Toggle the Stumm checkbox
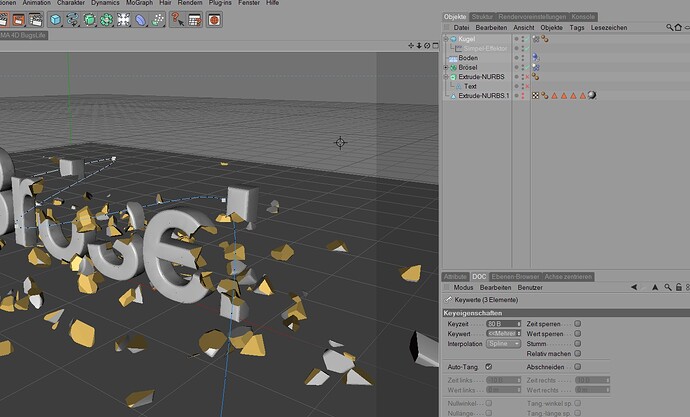The image size is (690, 417). [577, 344]
